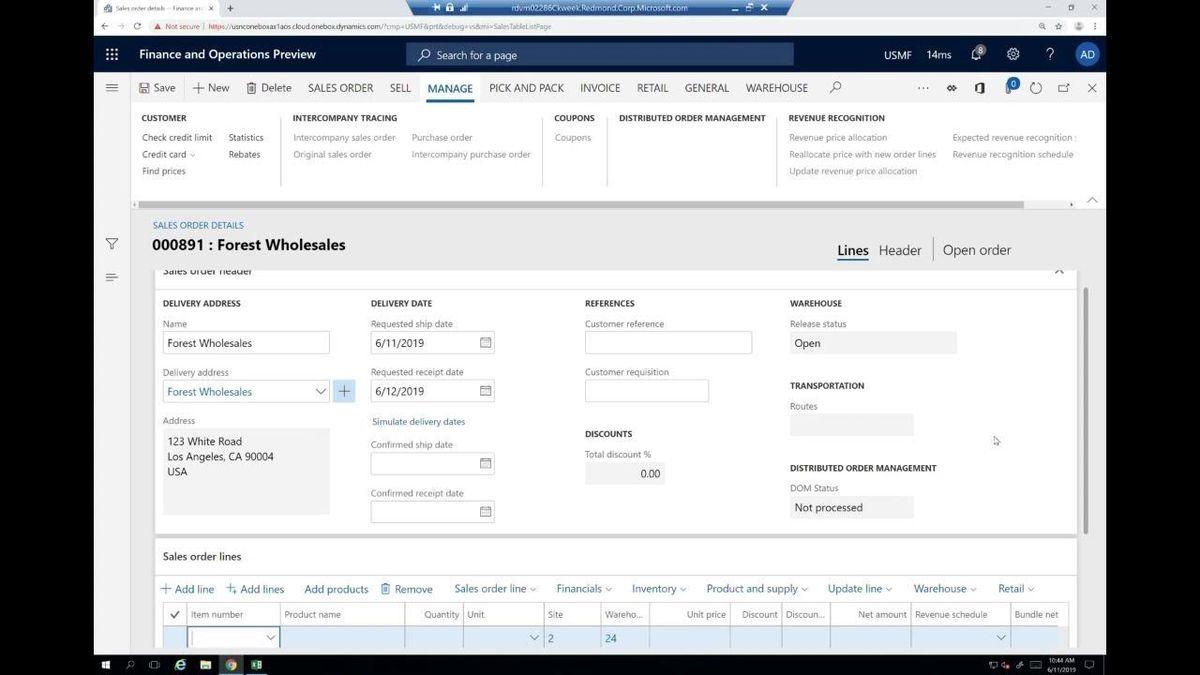Screen dimensions: 1200x675
Task: Expand the Sales order line menu
Action: pos(495,589)
